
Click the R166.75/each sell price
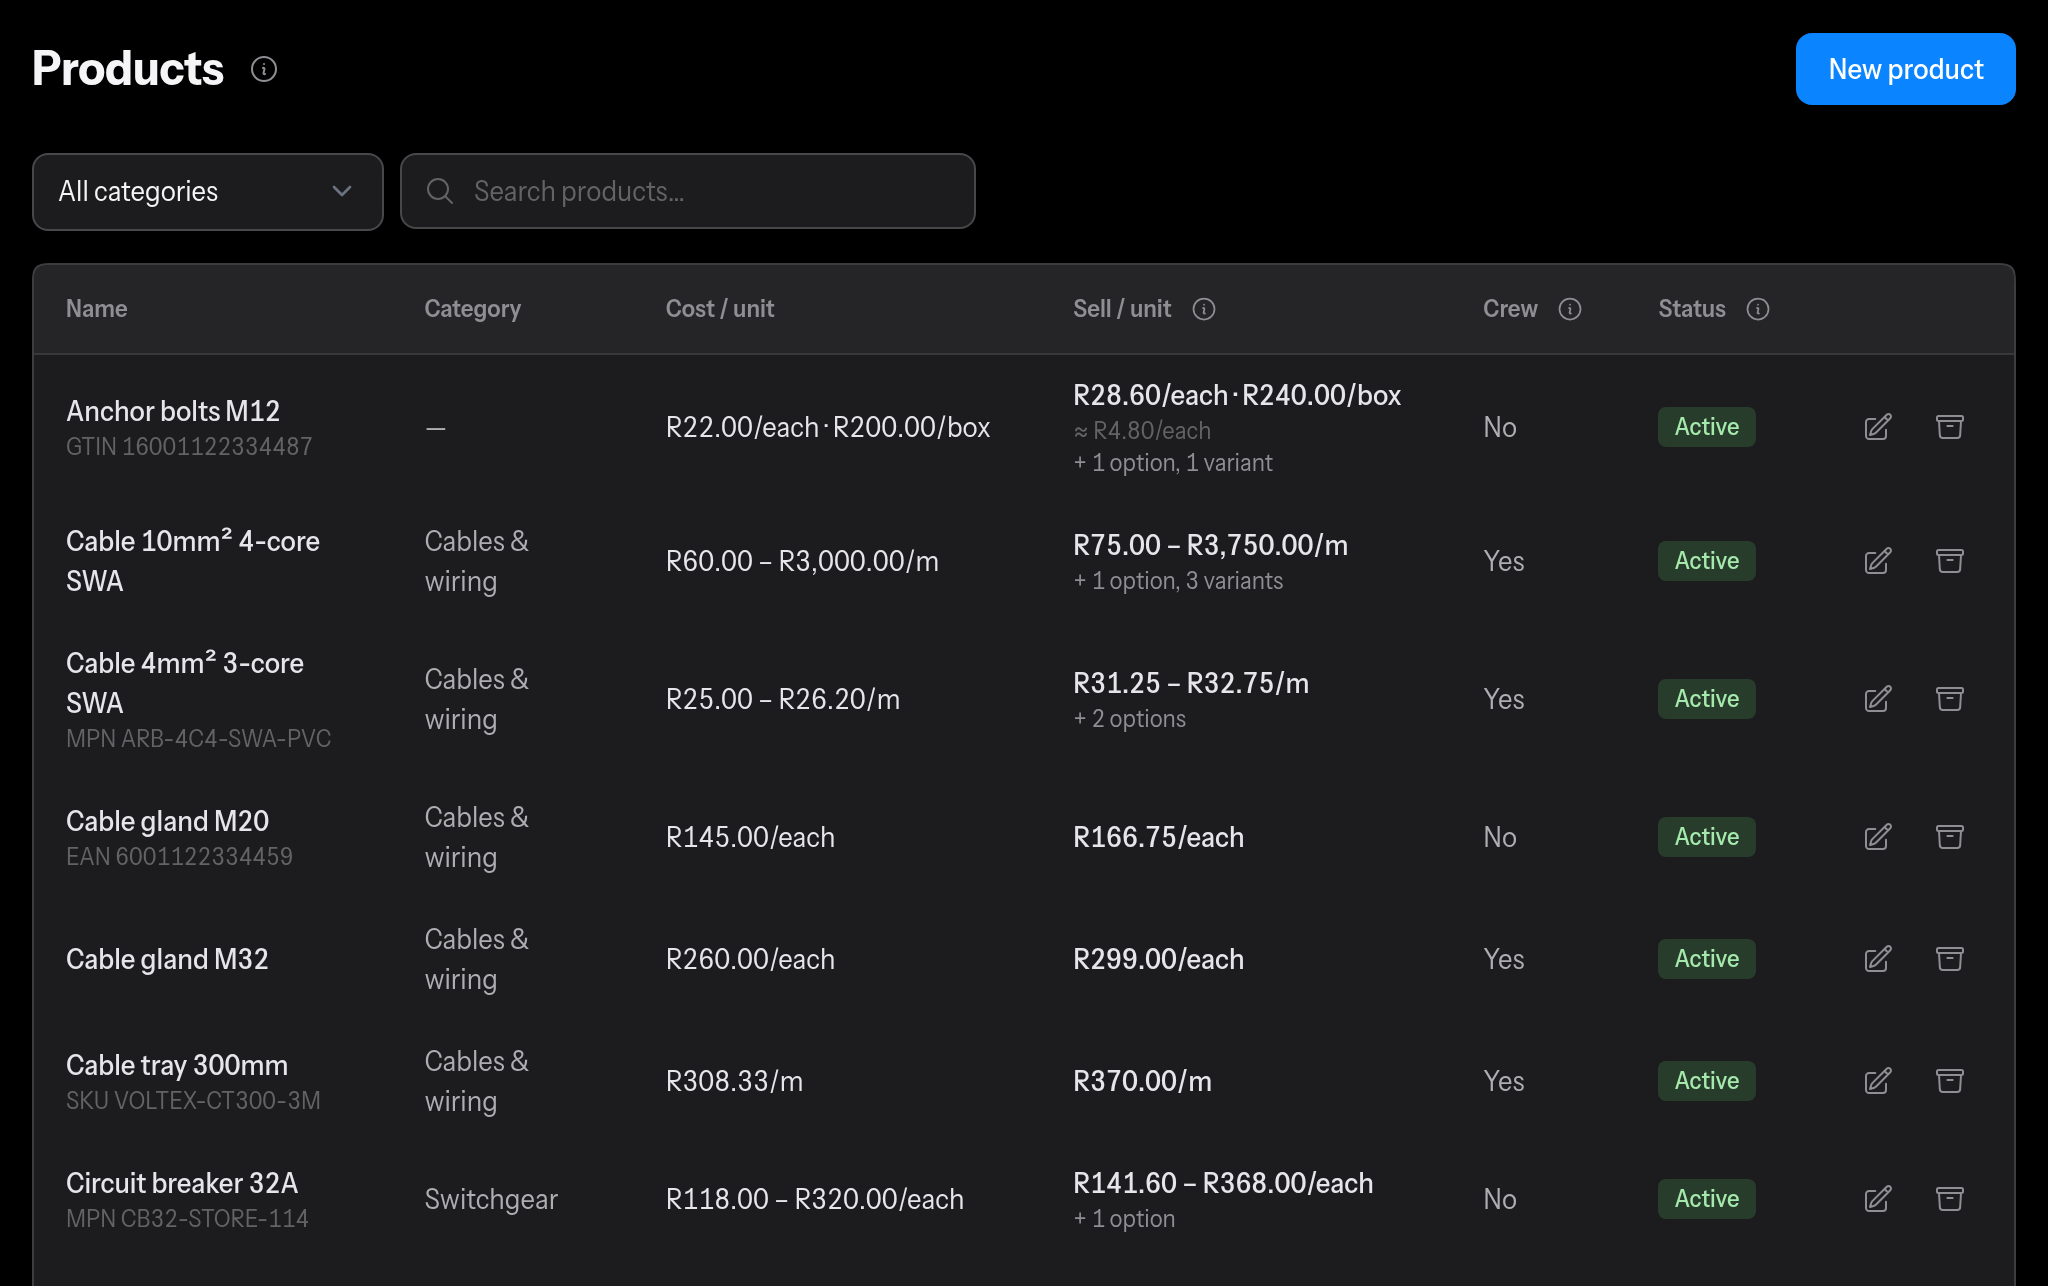(1158, 837)
